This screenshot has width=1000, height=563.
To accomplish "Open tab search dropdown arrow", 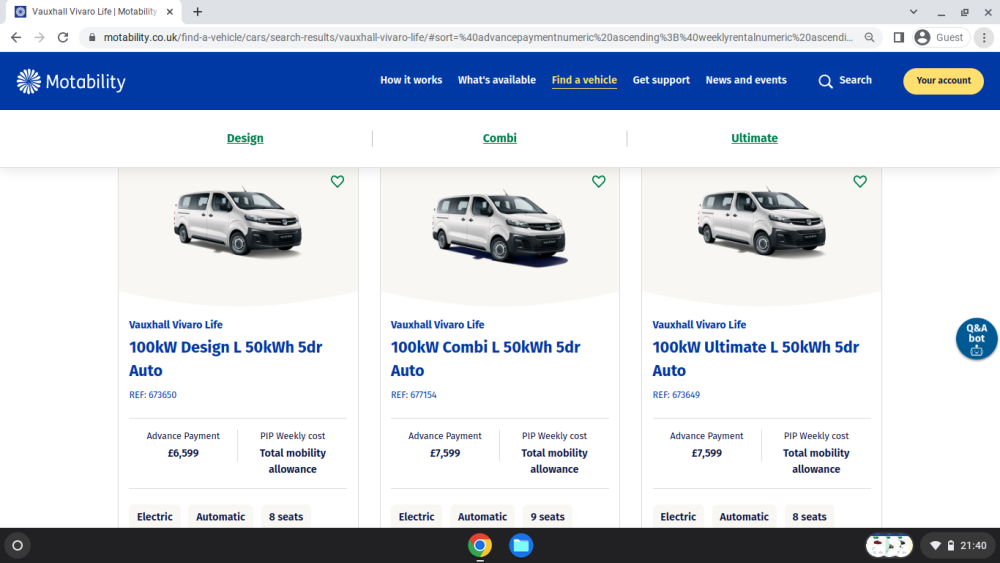I will click(x=913, y=11).
